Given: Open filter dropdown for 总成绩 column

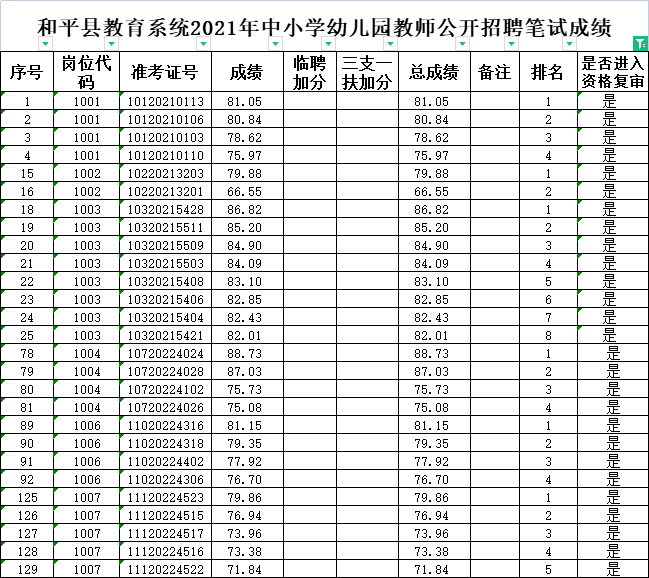Looking at the screenshot, I should [462, 43].
